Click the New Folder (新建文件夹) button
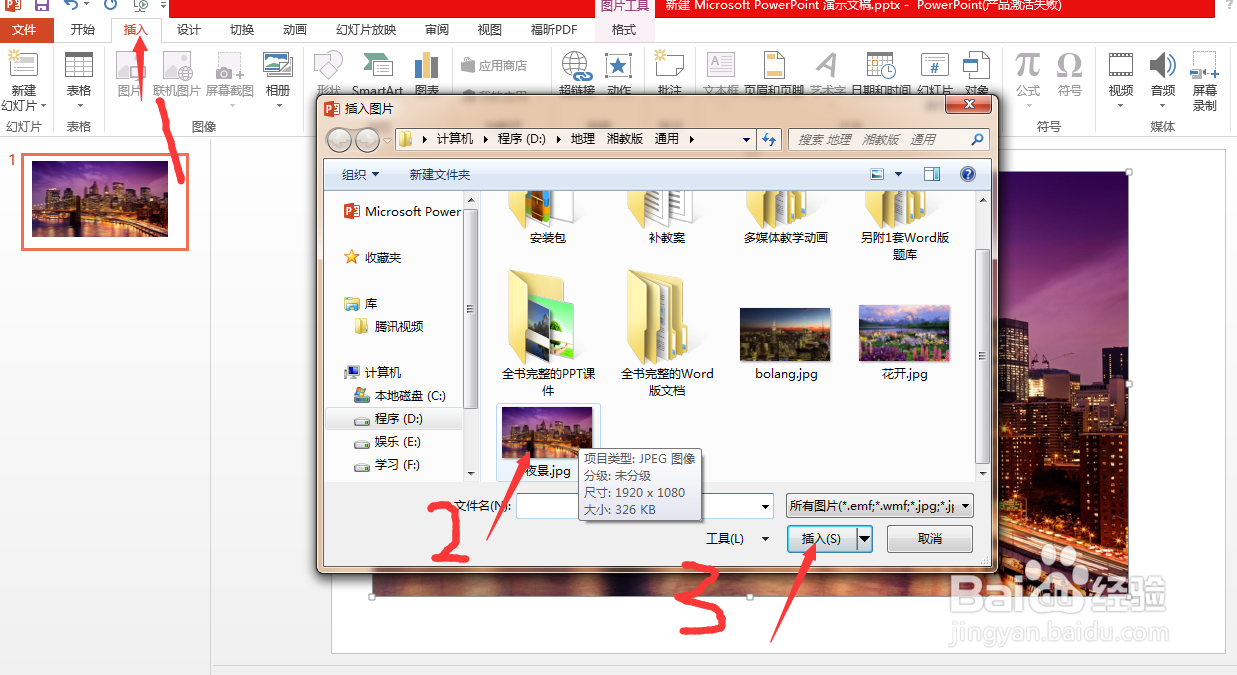 pos(439,174)
